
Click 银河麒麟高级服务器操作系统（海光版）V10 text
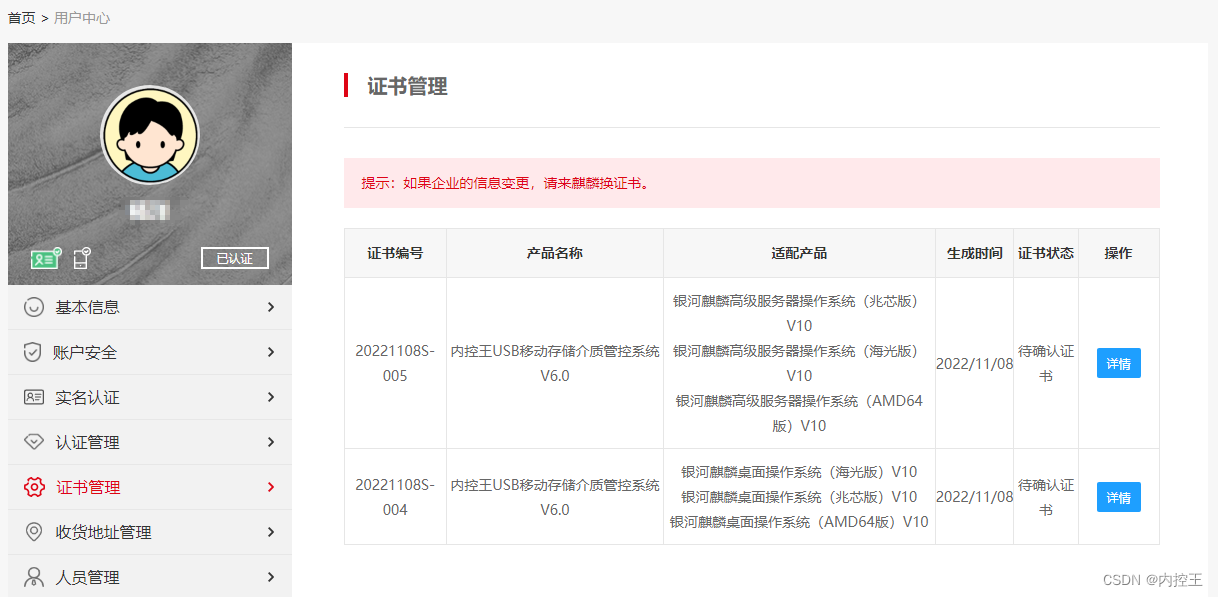(x=799, y=363)
